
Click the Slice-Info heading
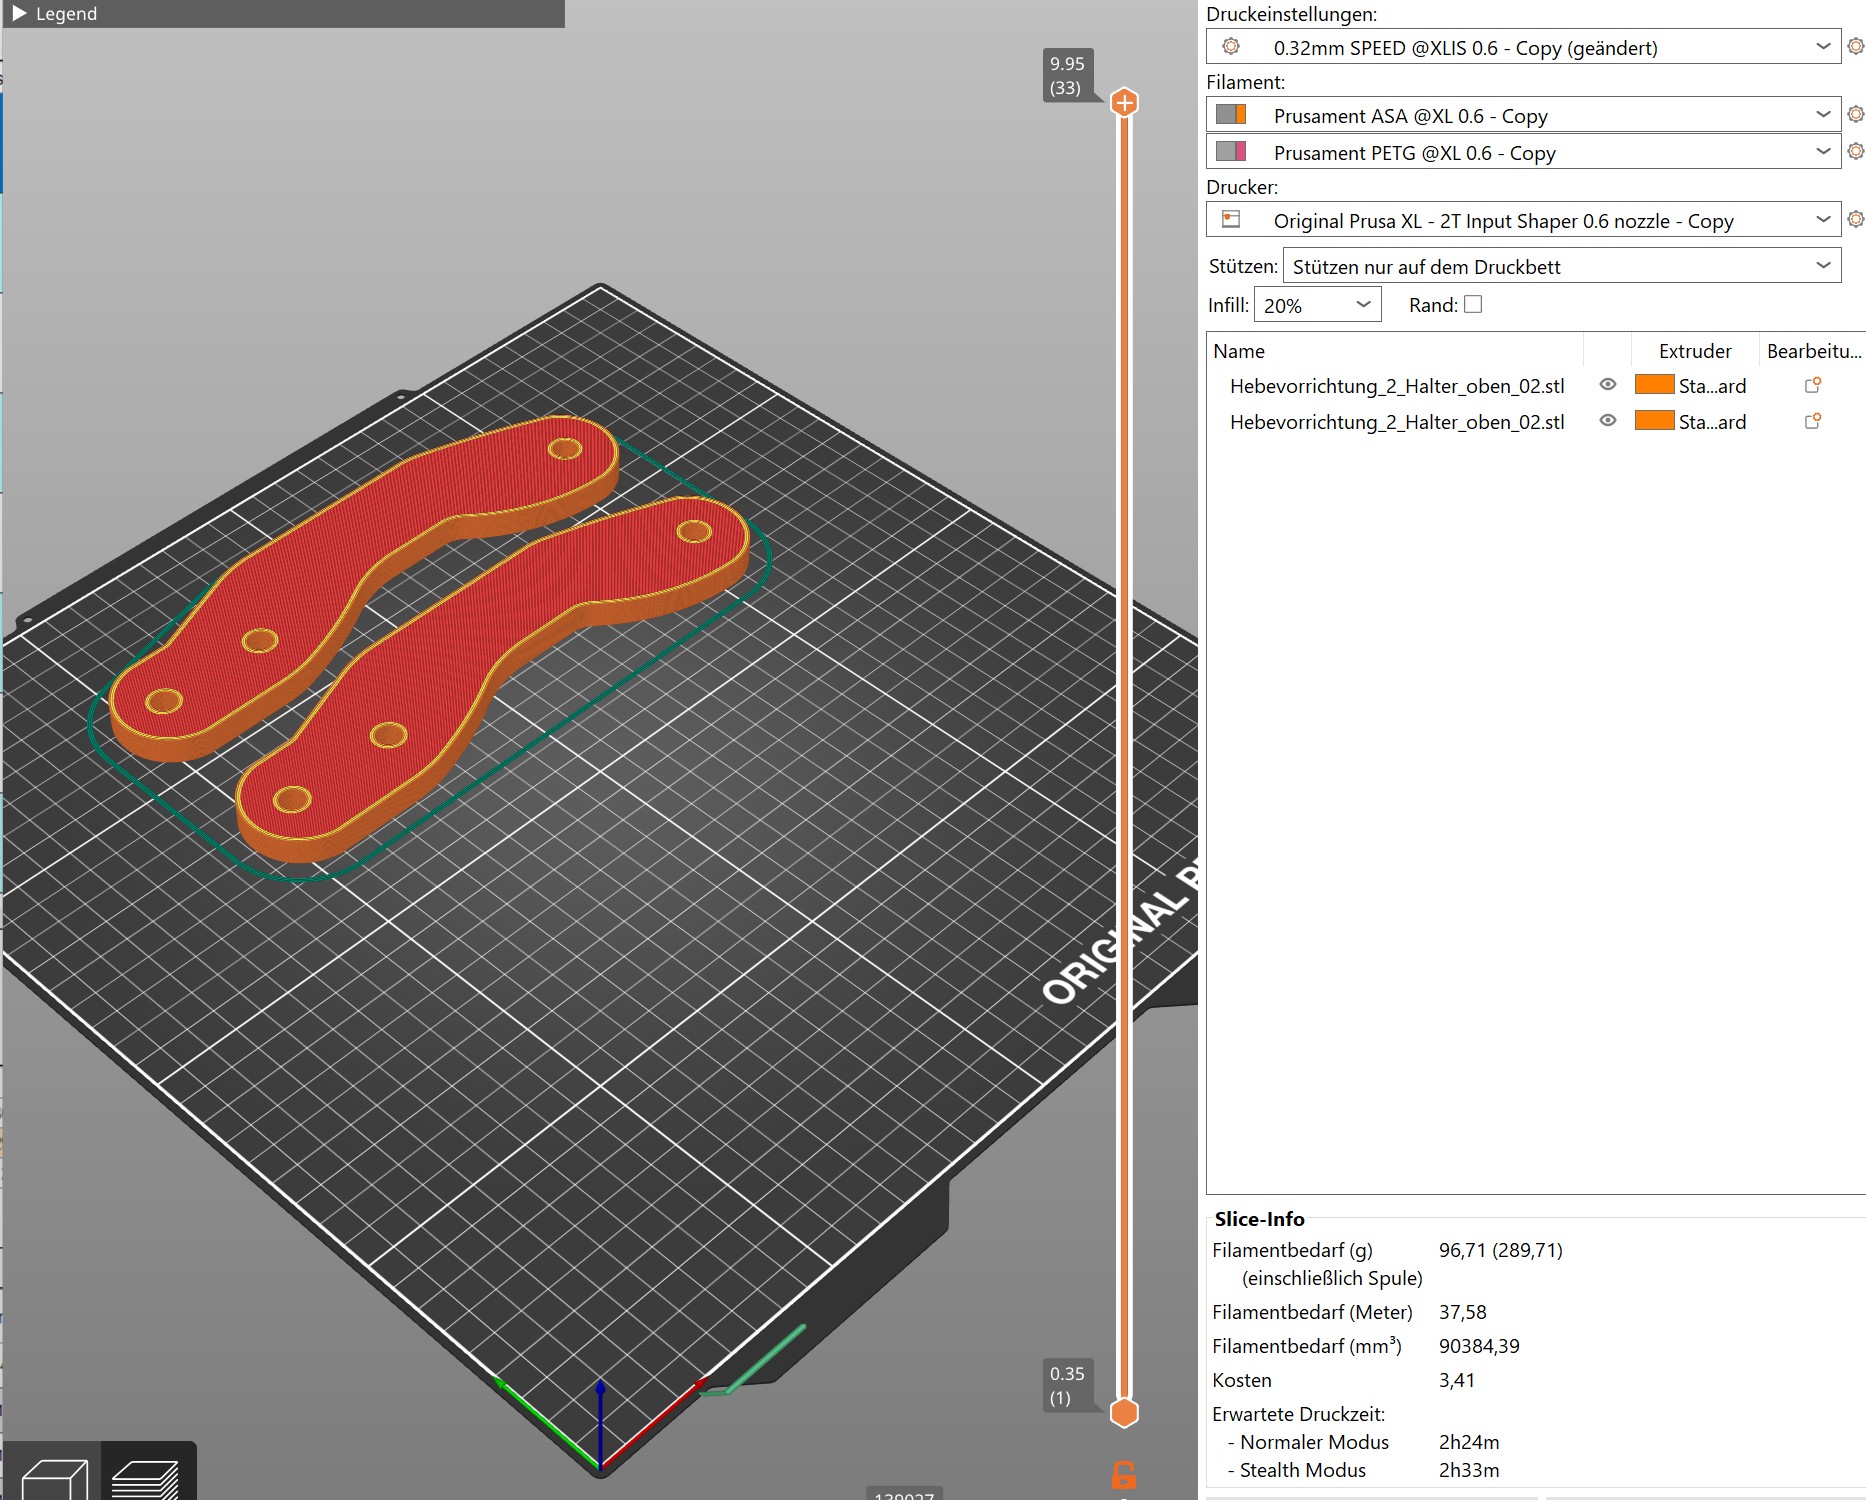pyautogui.click(x=1259, y=1219)
